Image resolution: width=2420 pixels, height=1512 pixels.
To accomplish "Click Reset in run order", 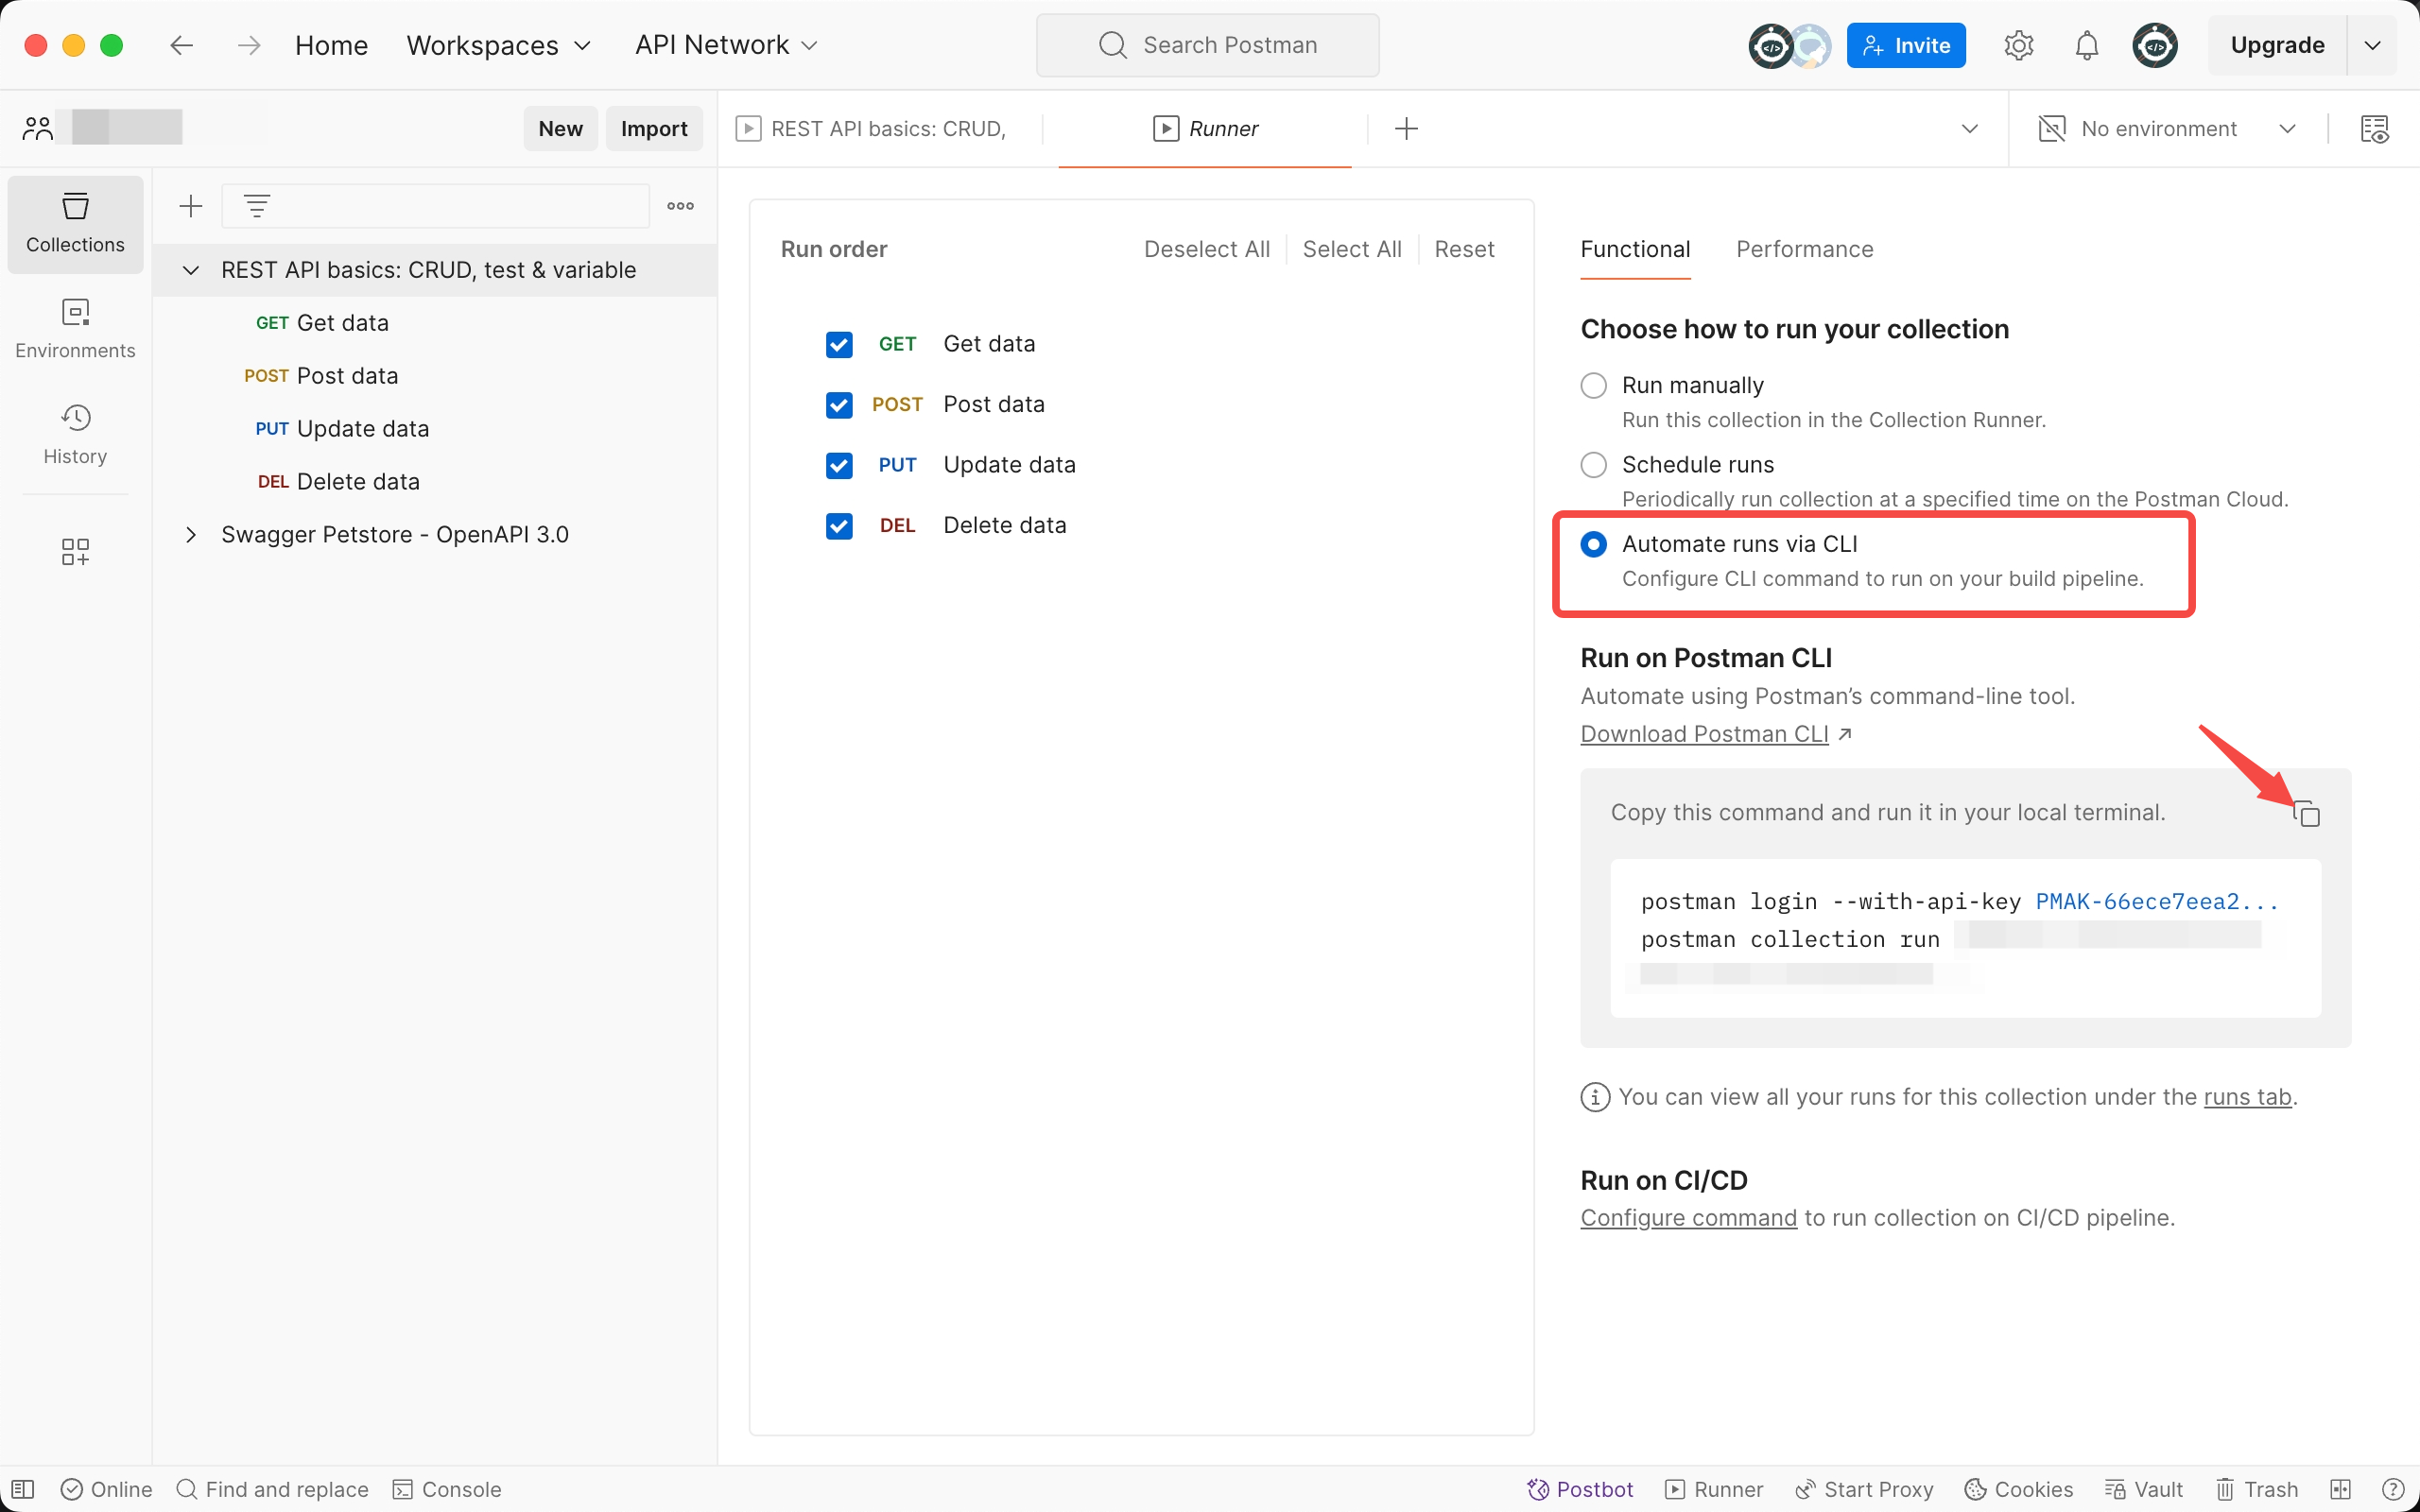I will pyautogui.click(x=1464, y=249).
